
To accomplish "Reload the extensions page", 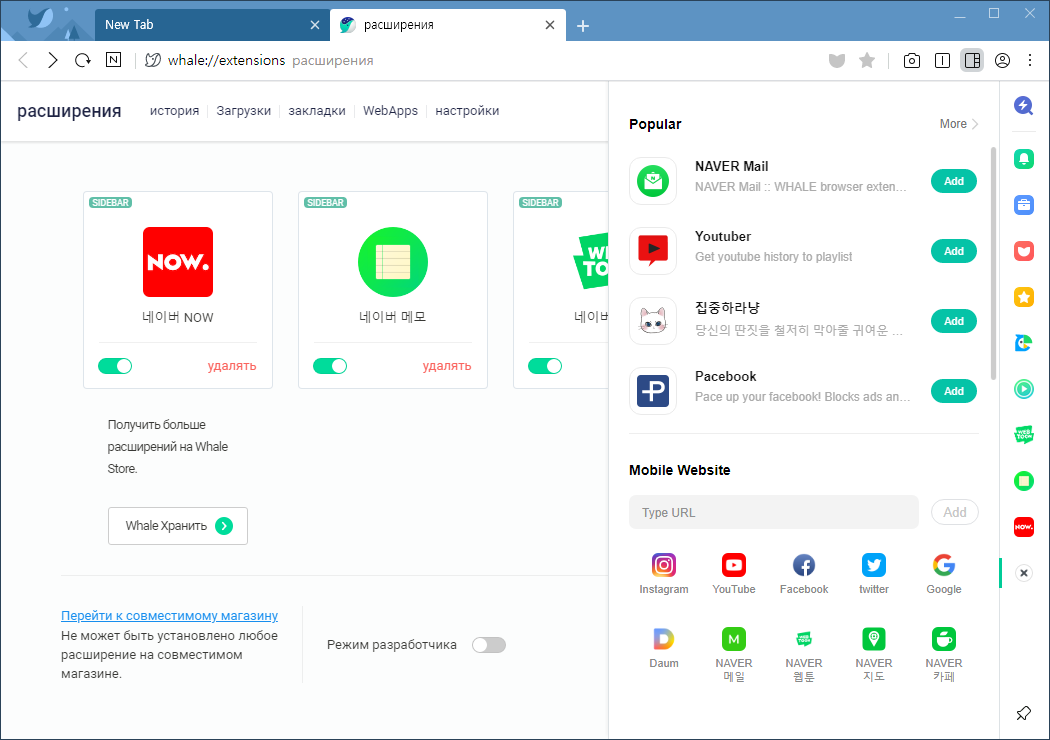I will tap(82, 60).
